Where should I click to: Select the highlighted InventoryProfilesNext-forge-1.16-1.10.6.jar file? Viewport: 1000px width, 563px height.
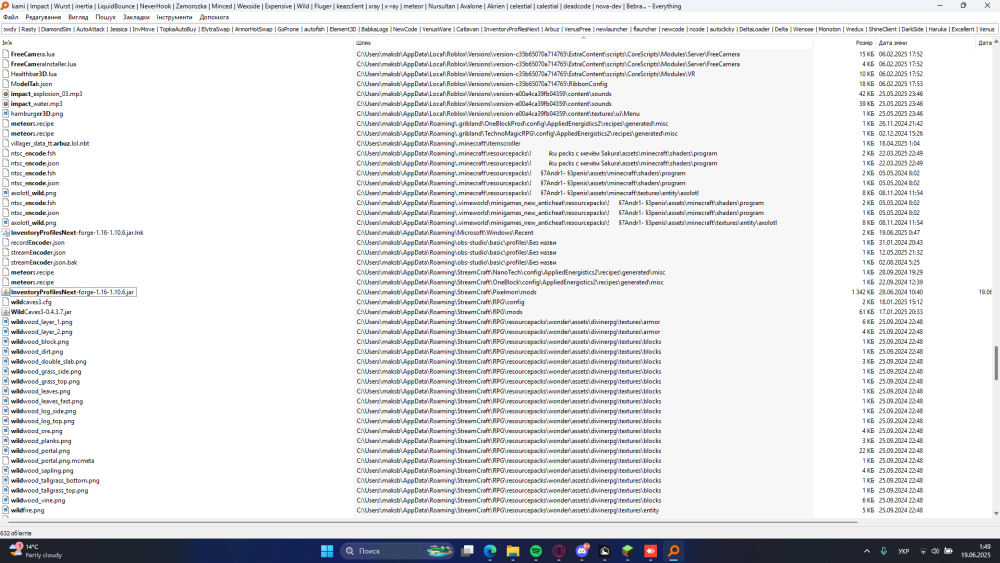click(x=73, y=292)
